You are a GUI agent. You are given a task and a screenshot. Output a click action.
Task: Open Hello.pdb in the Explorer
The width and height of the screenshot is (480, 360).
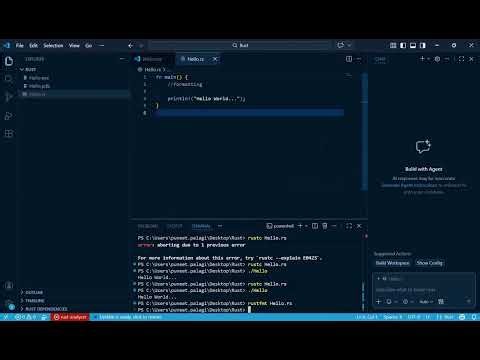(x=39, y=86)
